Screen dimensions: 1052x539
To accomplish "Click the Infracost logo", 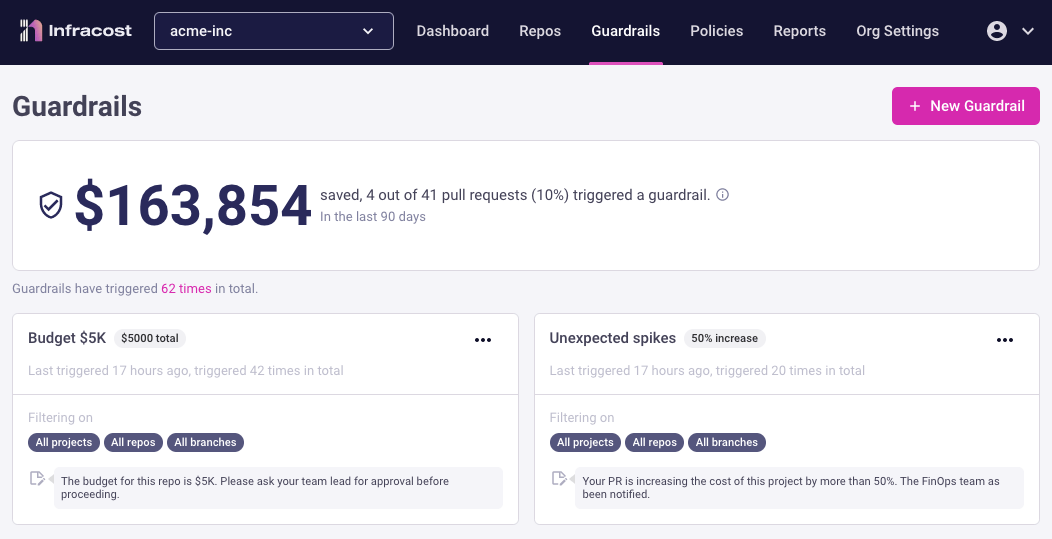I will click(x=76, y=31).
